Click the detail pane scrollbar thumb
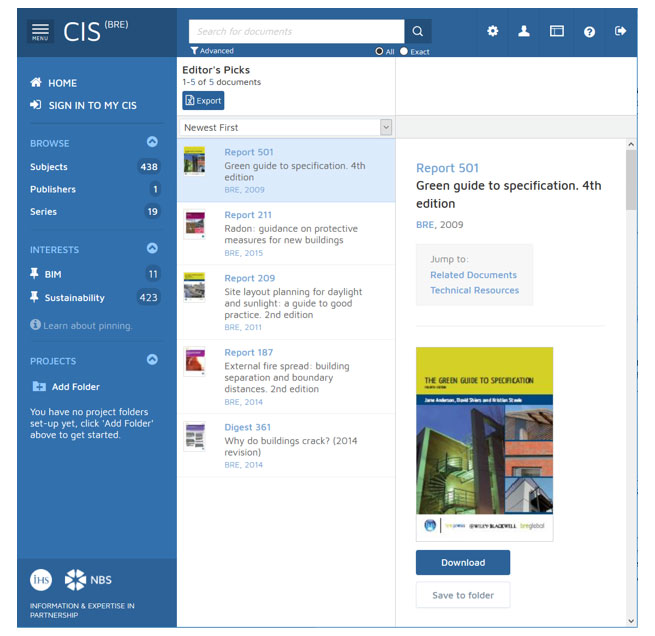This screenshot has width=655, height=636. 631,180
